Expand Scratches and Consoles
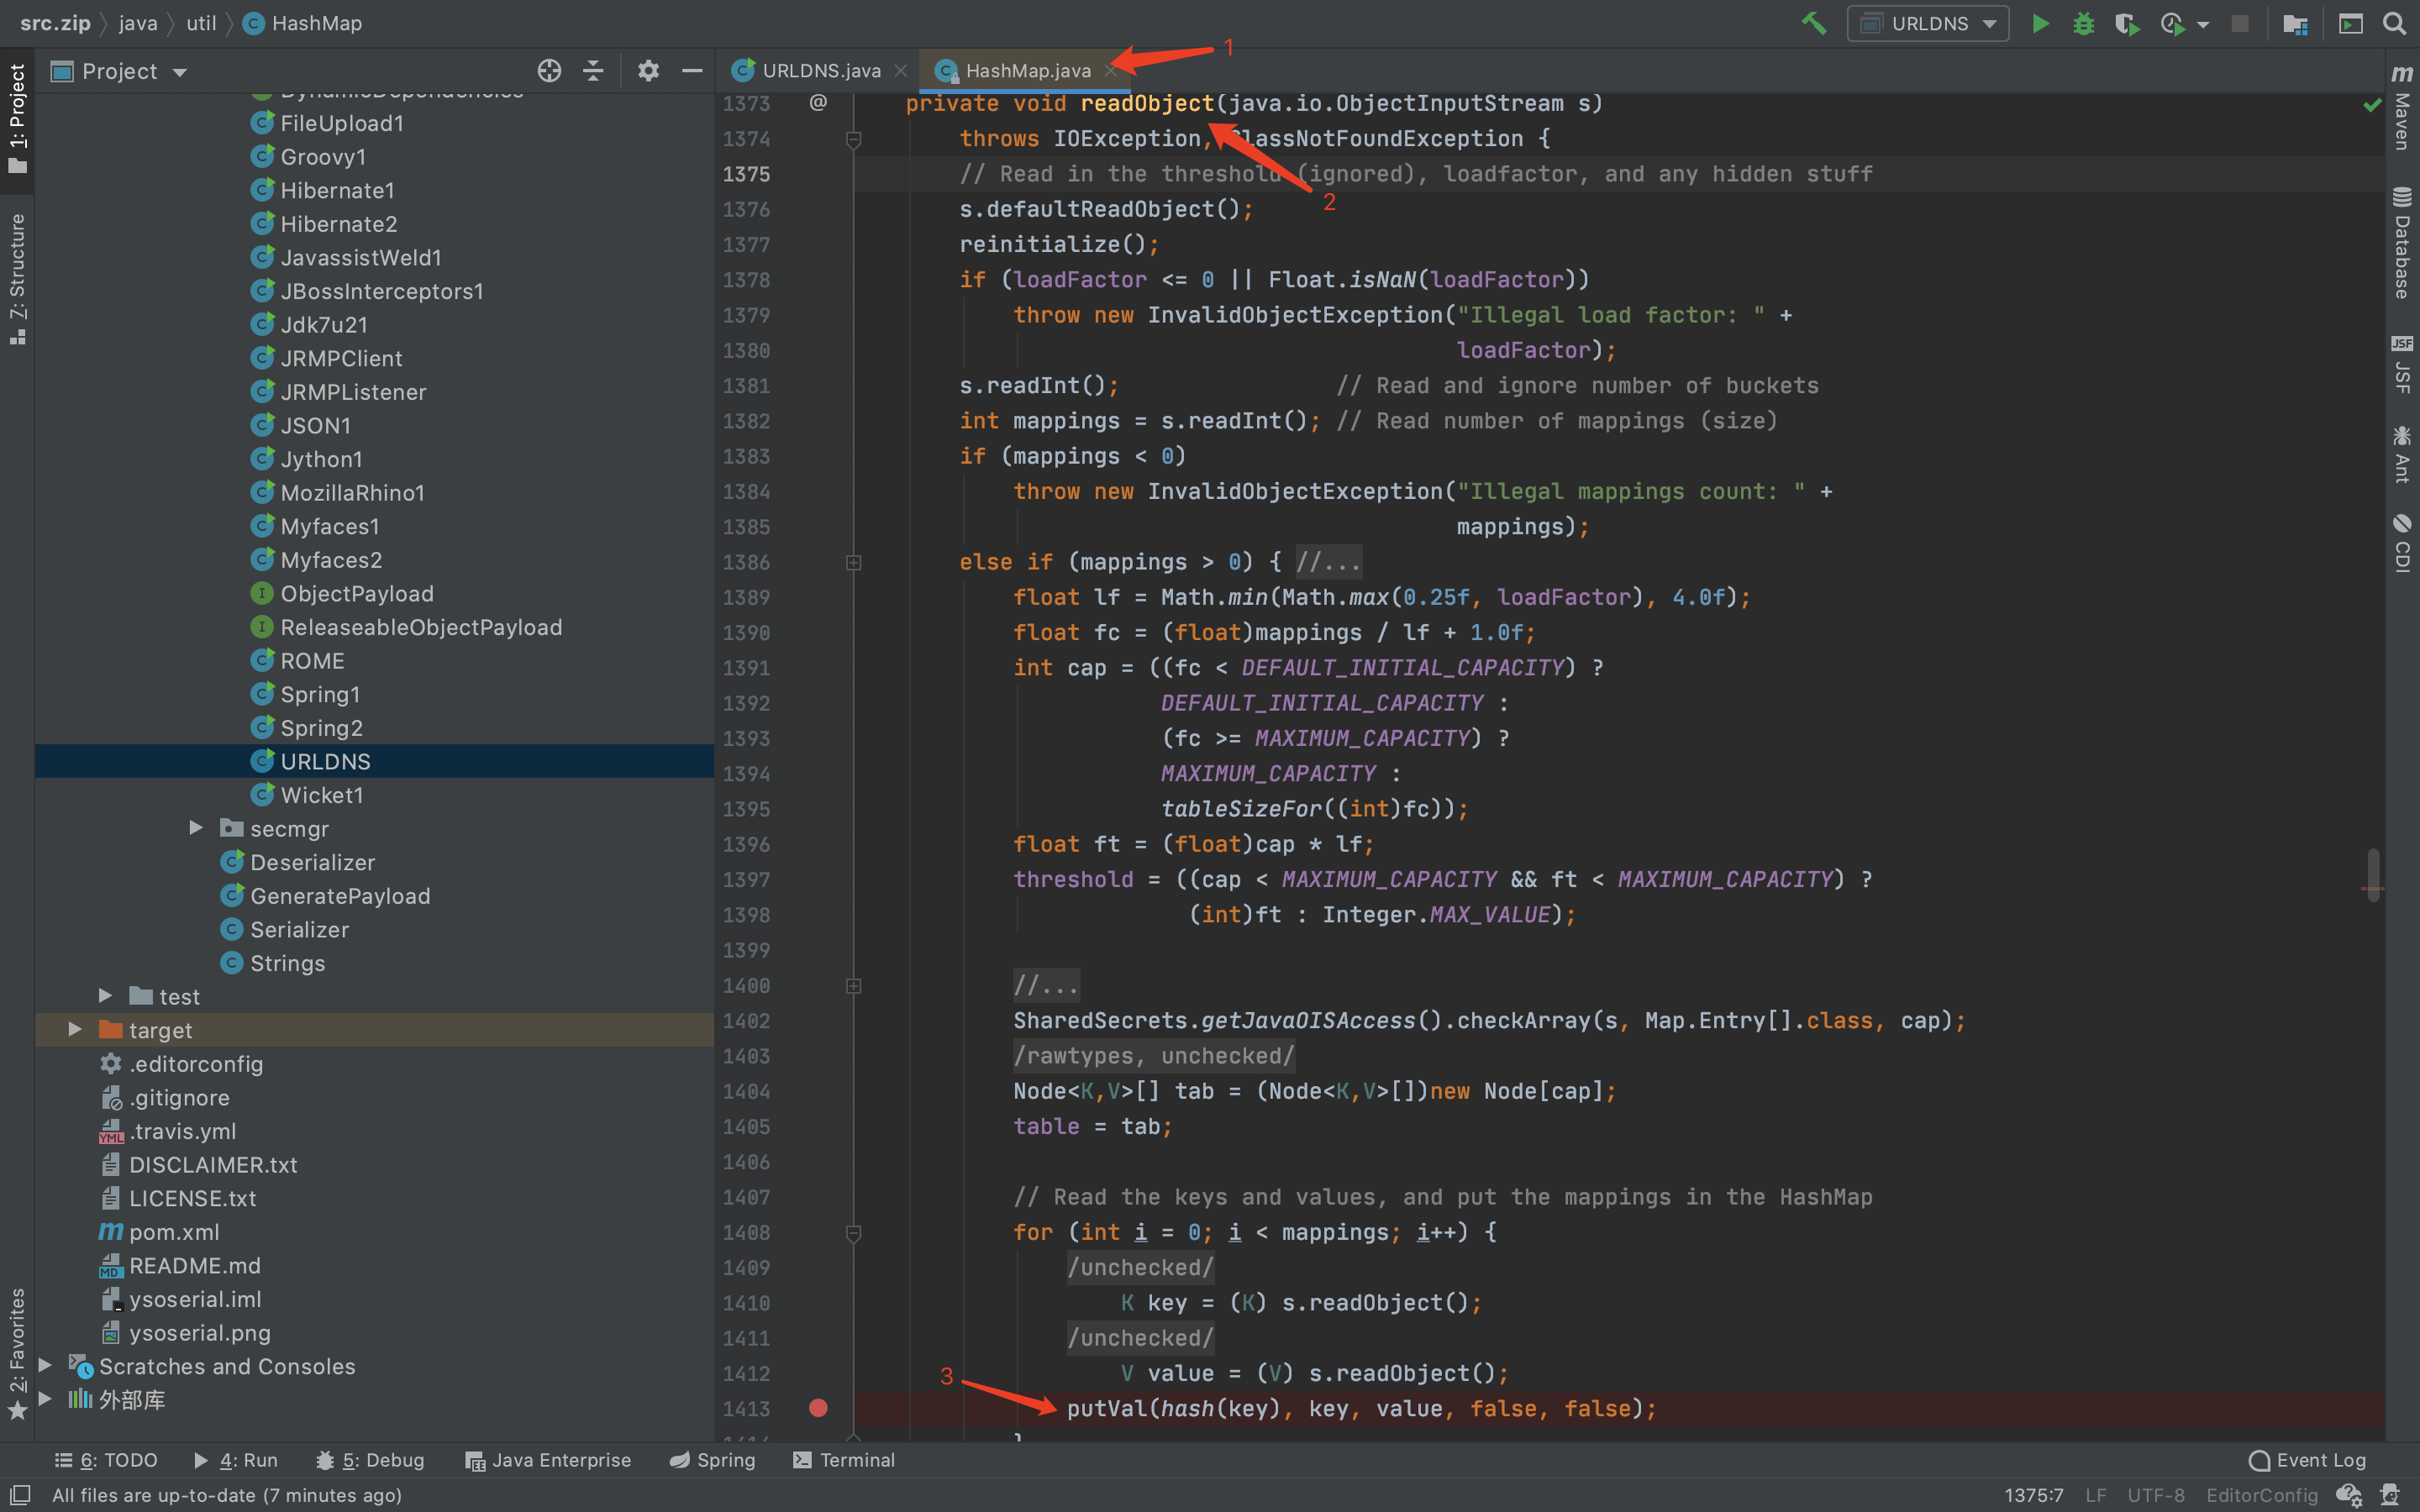This screenshot has height=1512, width=2420. pyautogui.click(x=45, y=1365)
